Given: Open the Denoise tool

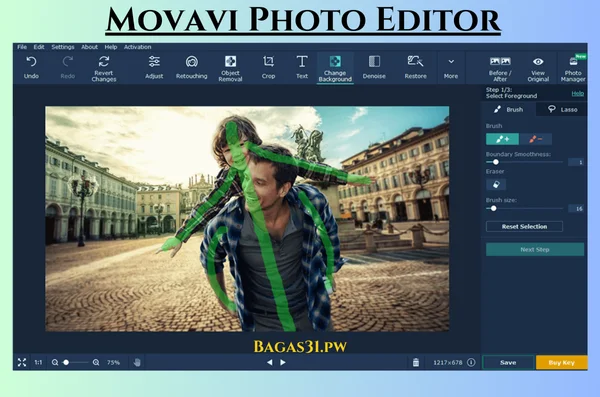Looking at the screenshot, I should [374, 67].
